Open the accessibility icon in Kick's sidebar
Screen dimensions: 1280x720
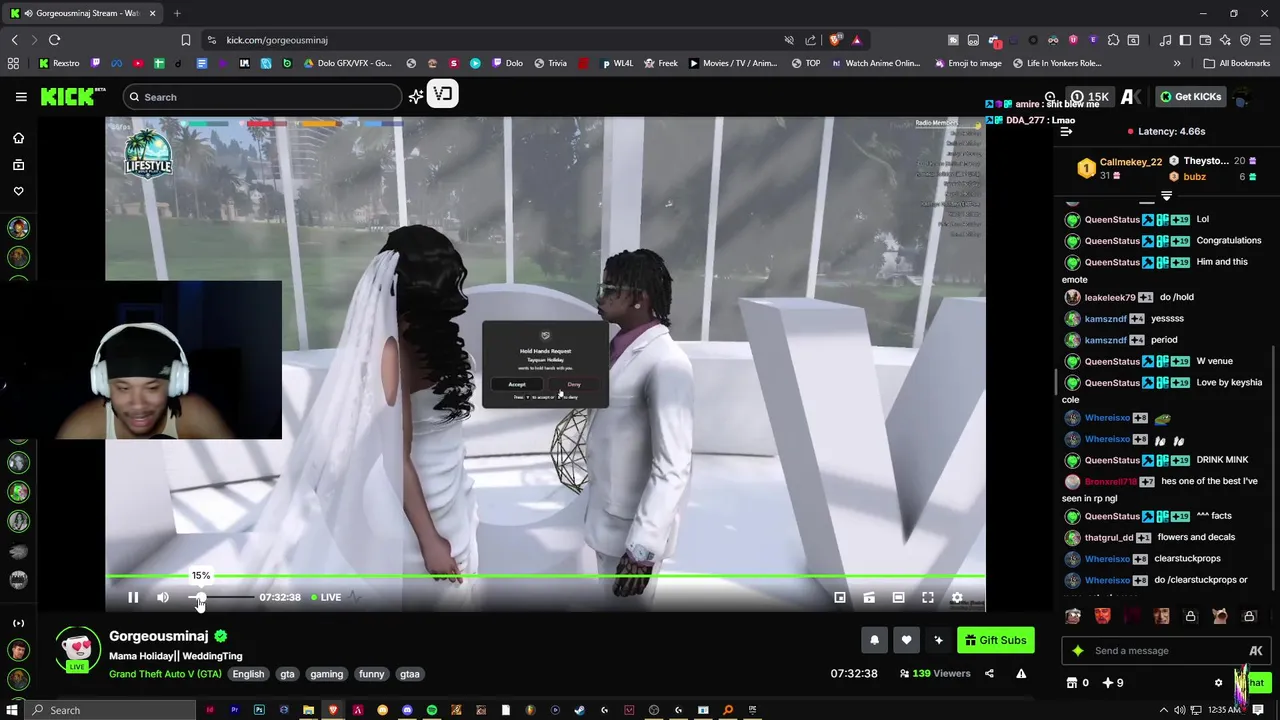[18, 623]
